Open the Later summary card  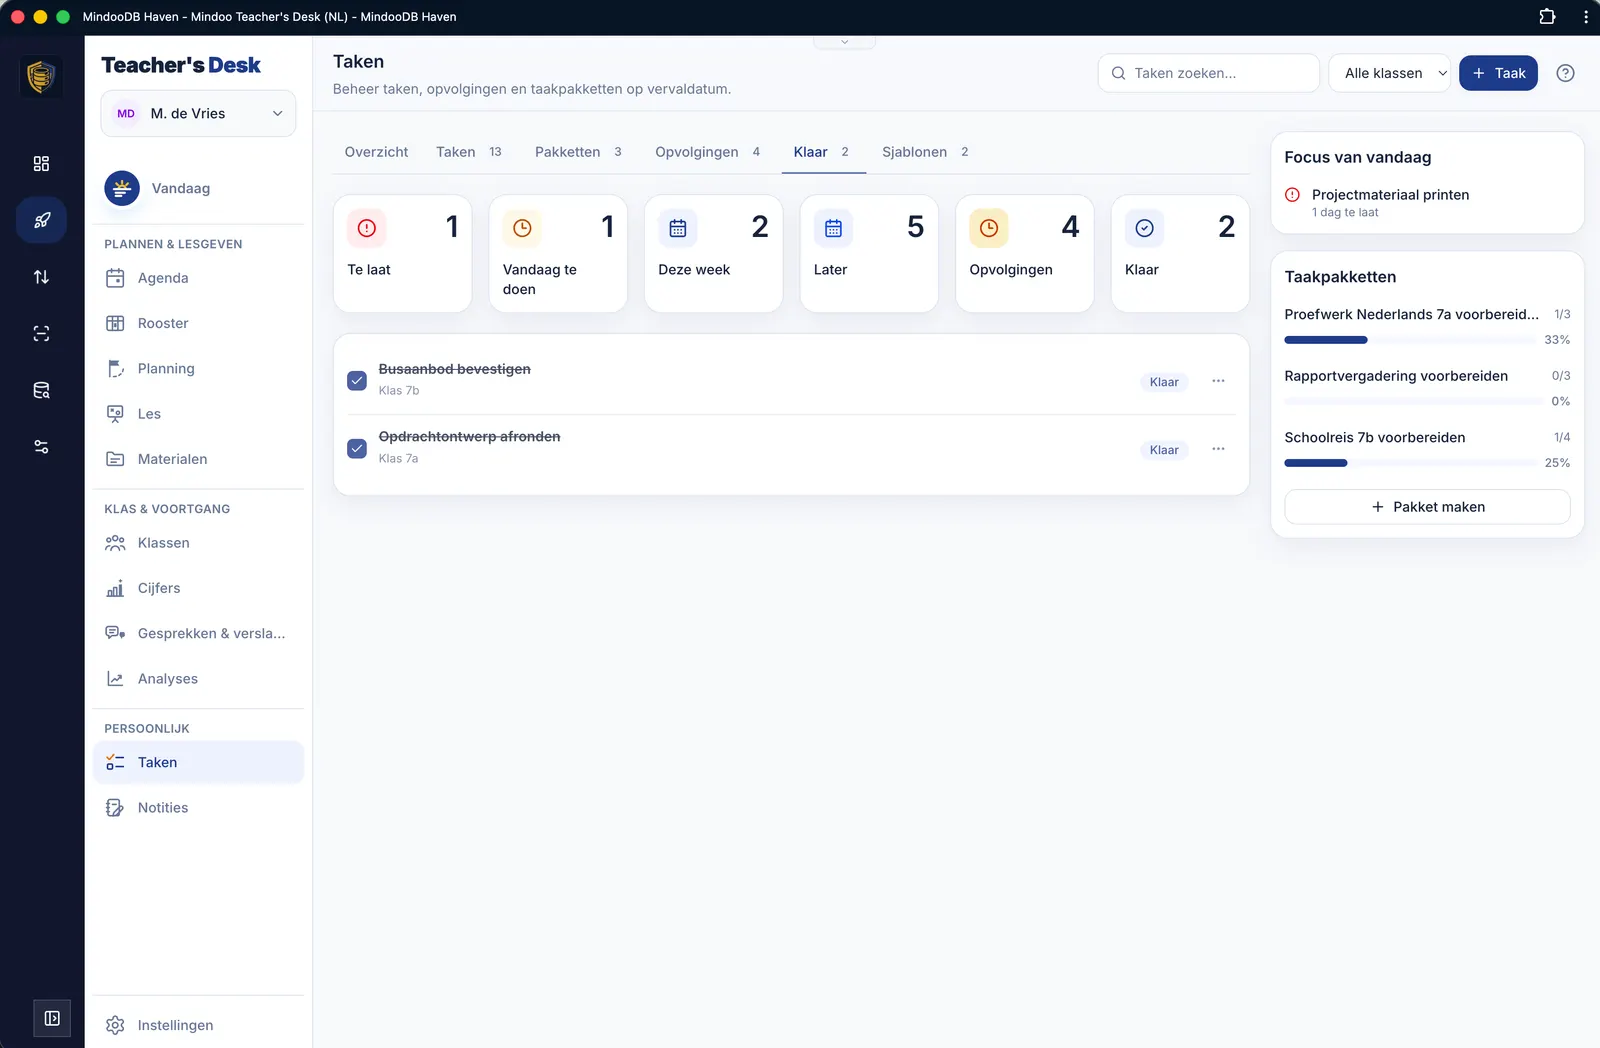coord(869,253)
